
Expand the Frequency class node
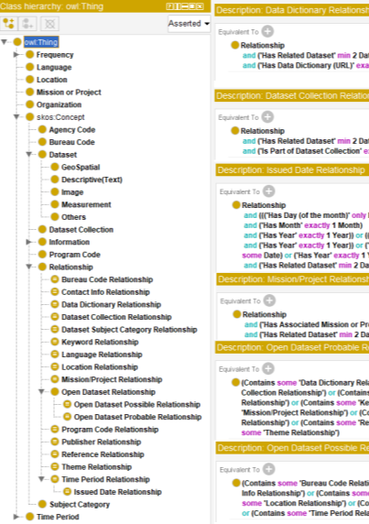coord(16,54)
